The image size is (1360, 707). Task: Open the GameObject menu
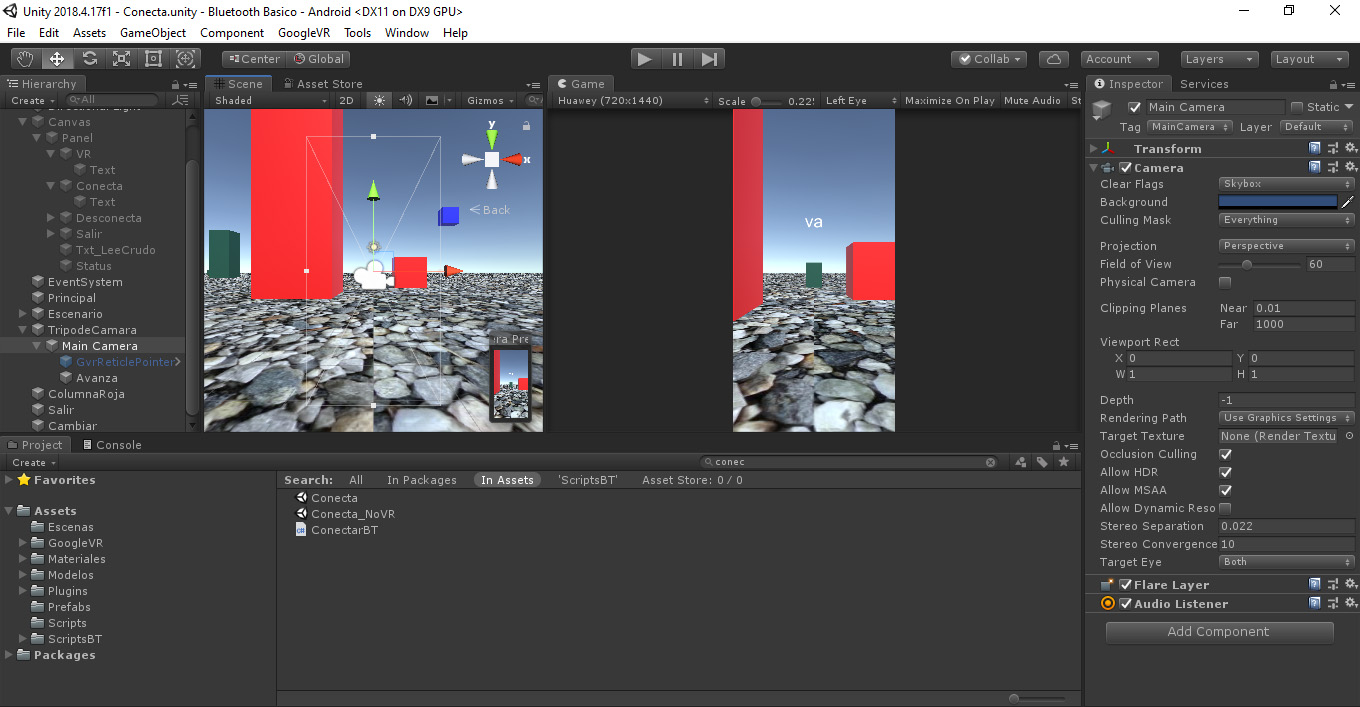[x=153, y=33]
